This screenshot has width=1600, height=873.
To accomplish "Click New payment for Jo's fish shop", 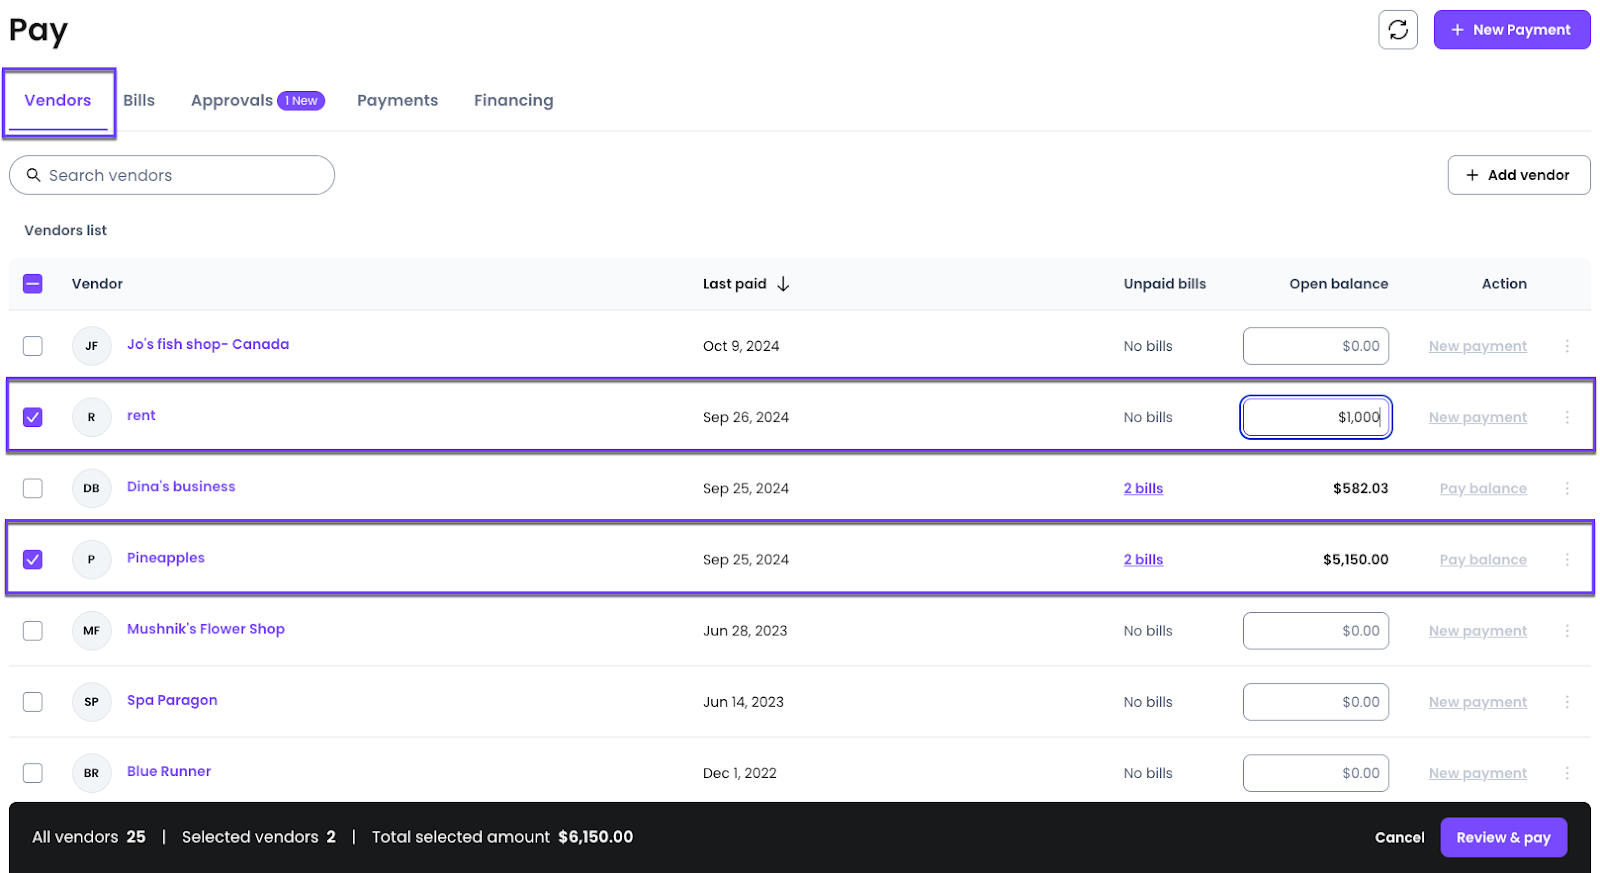I will (1477, 346).
